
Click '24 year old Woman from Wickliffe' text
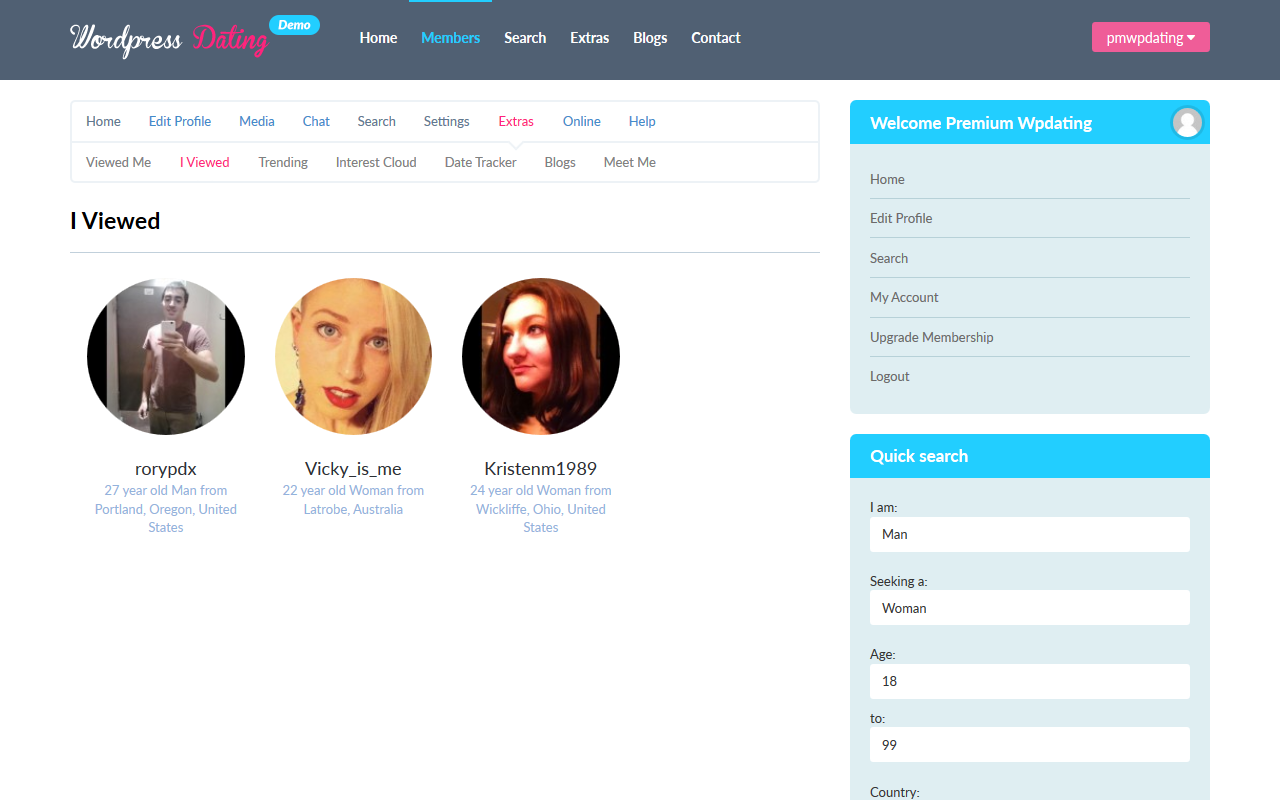click(x=541, y=509)
